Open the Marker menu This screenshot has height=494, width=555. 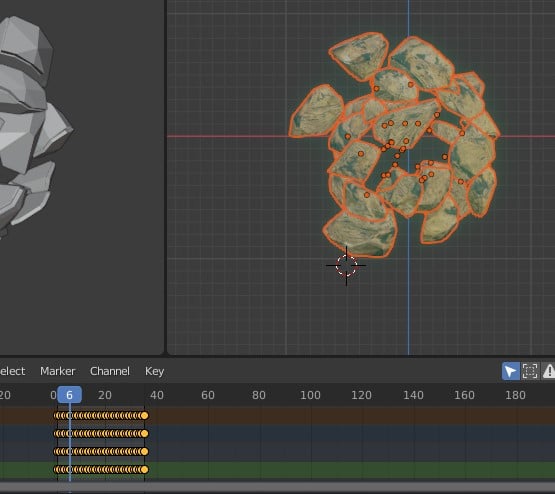pos(58,371)
